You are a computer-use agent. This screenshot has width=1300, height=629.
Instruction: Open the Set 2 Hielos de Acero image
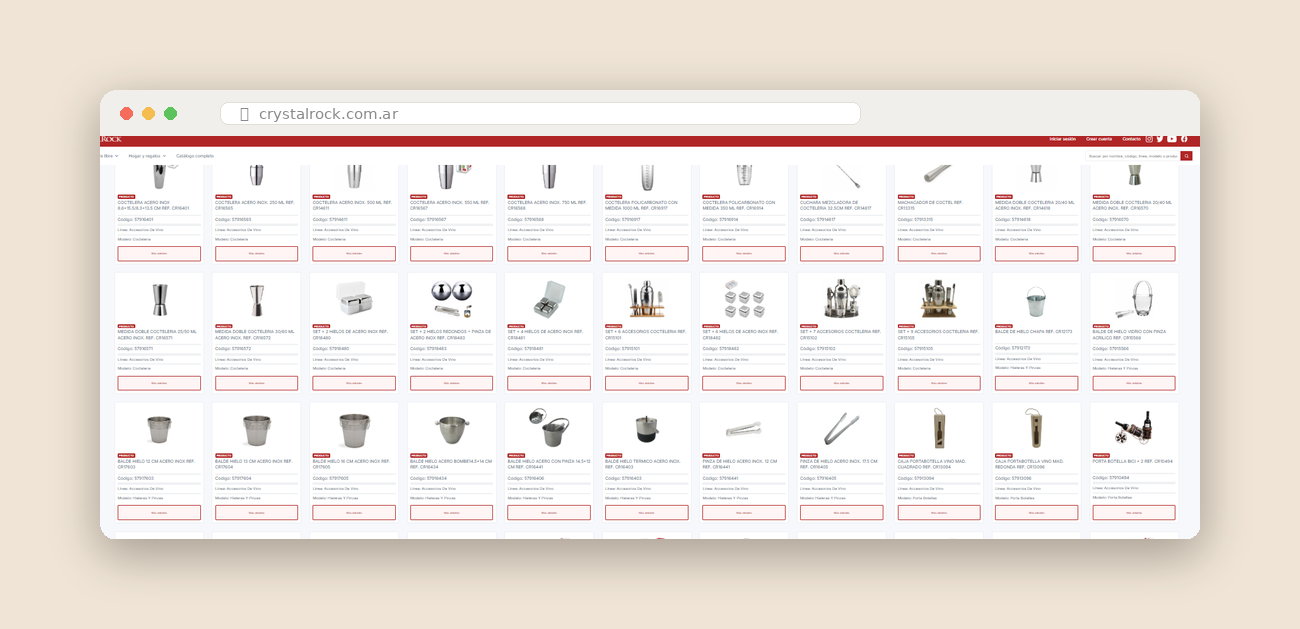point(354,298)
